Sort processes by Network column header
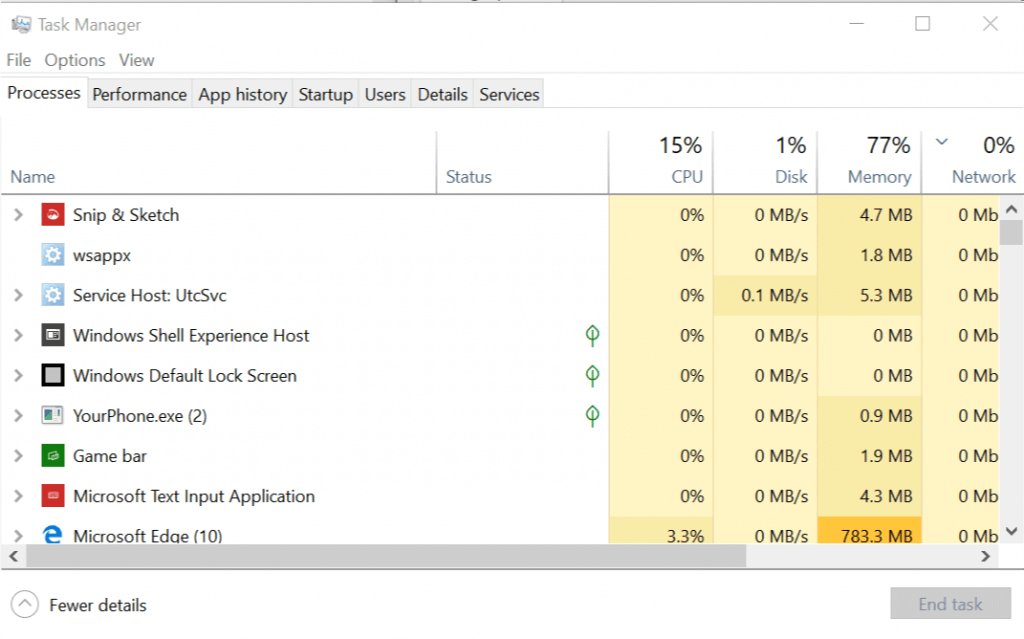This screenshot has height=639, width=1024. pyautogui.click(x=972, y=162)
